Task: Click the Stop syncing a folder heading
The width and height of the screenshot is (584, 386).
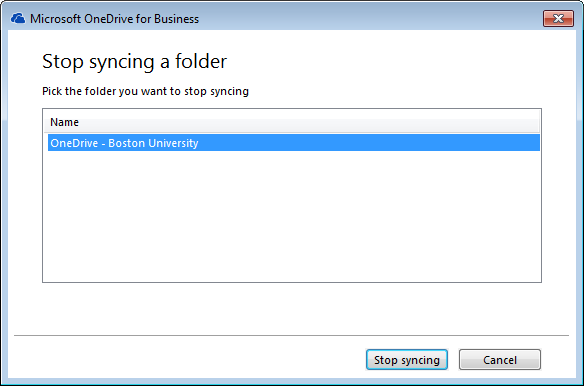Action: click(134, 61)
